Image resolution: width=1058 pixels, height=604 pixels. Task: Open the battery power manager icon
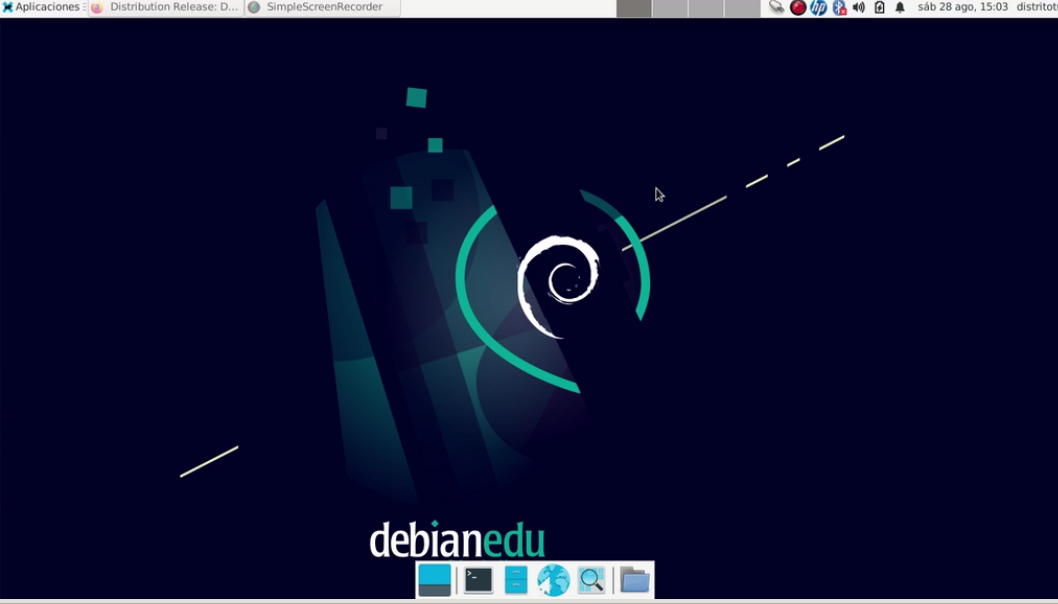[x=879, y=7]
